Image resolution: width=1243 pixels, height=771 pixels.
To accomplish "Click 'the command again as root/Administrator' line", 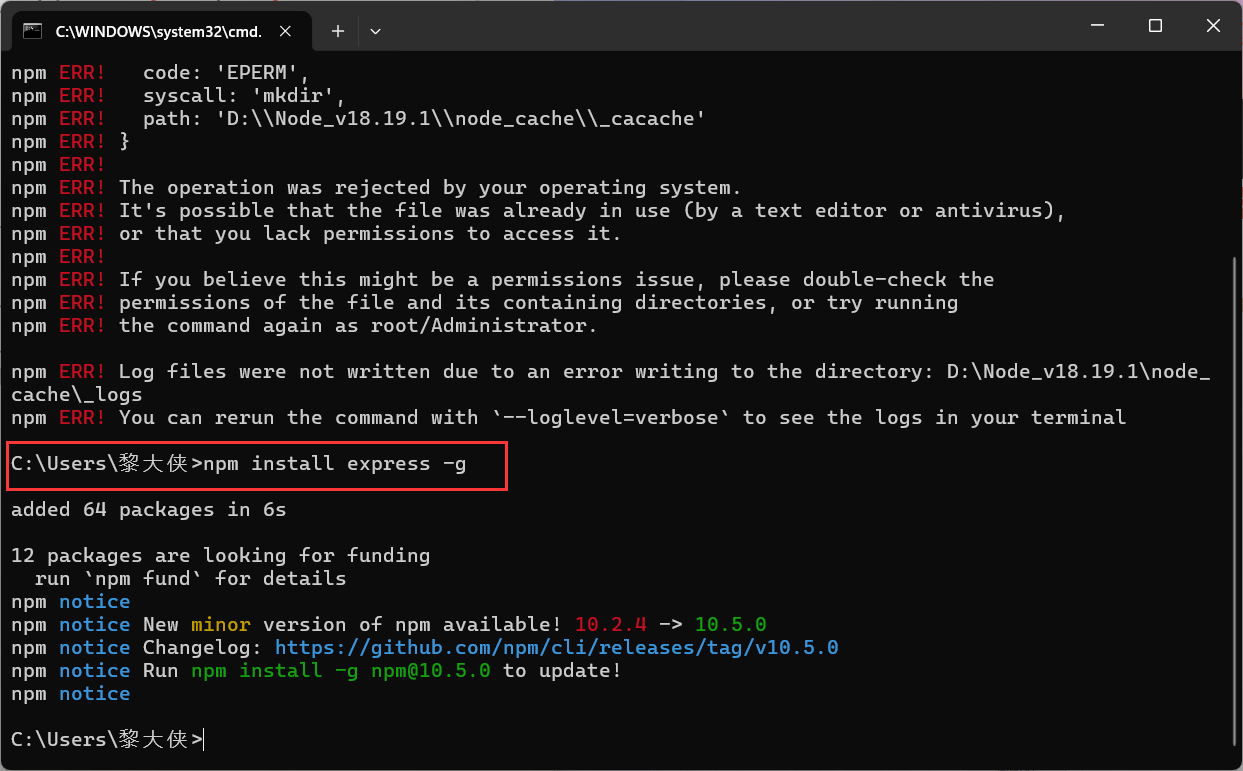I will [304, 326].
